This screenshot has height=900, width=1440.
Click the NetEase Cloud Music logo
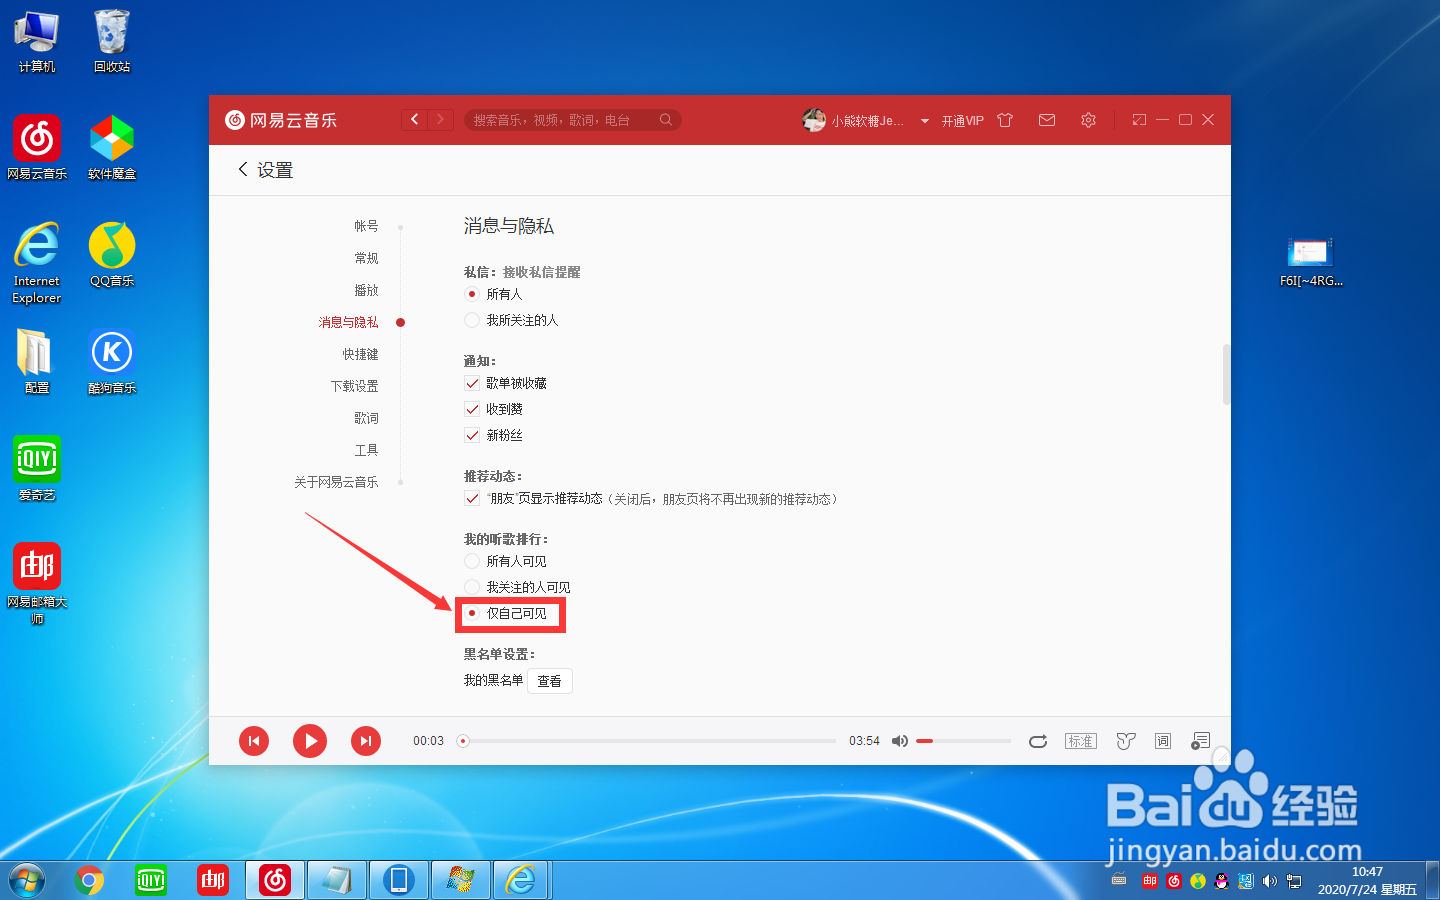[281, 120]
